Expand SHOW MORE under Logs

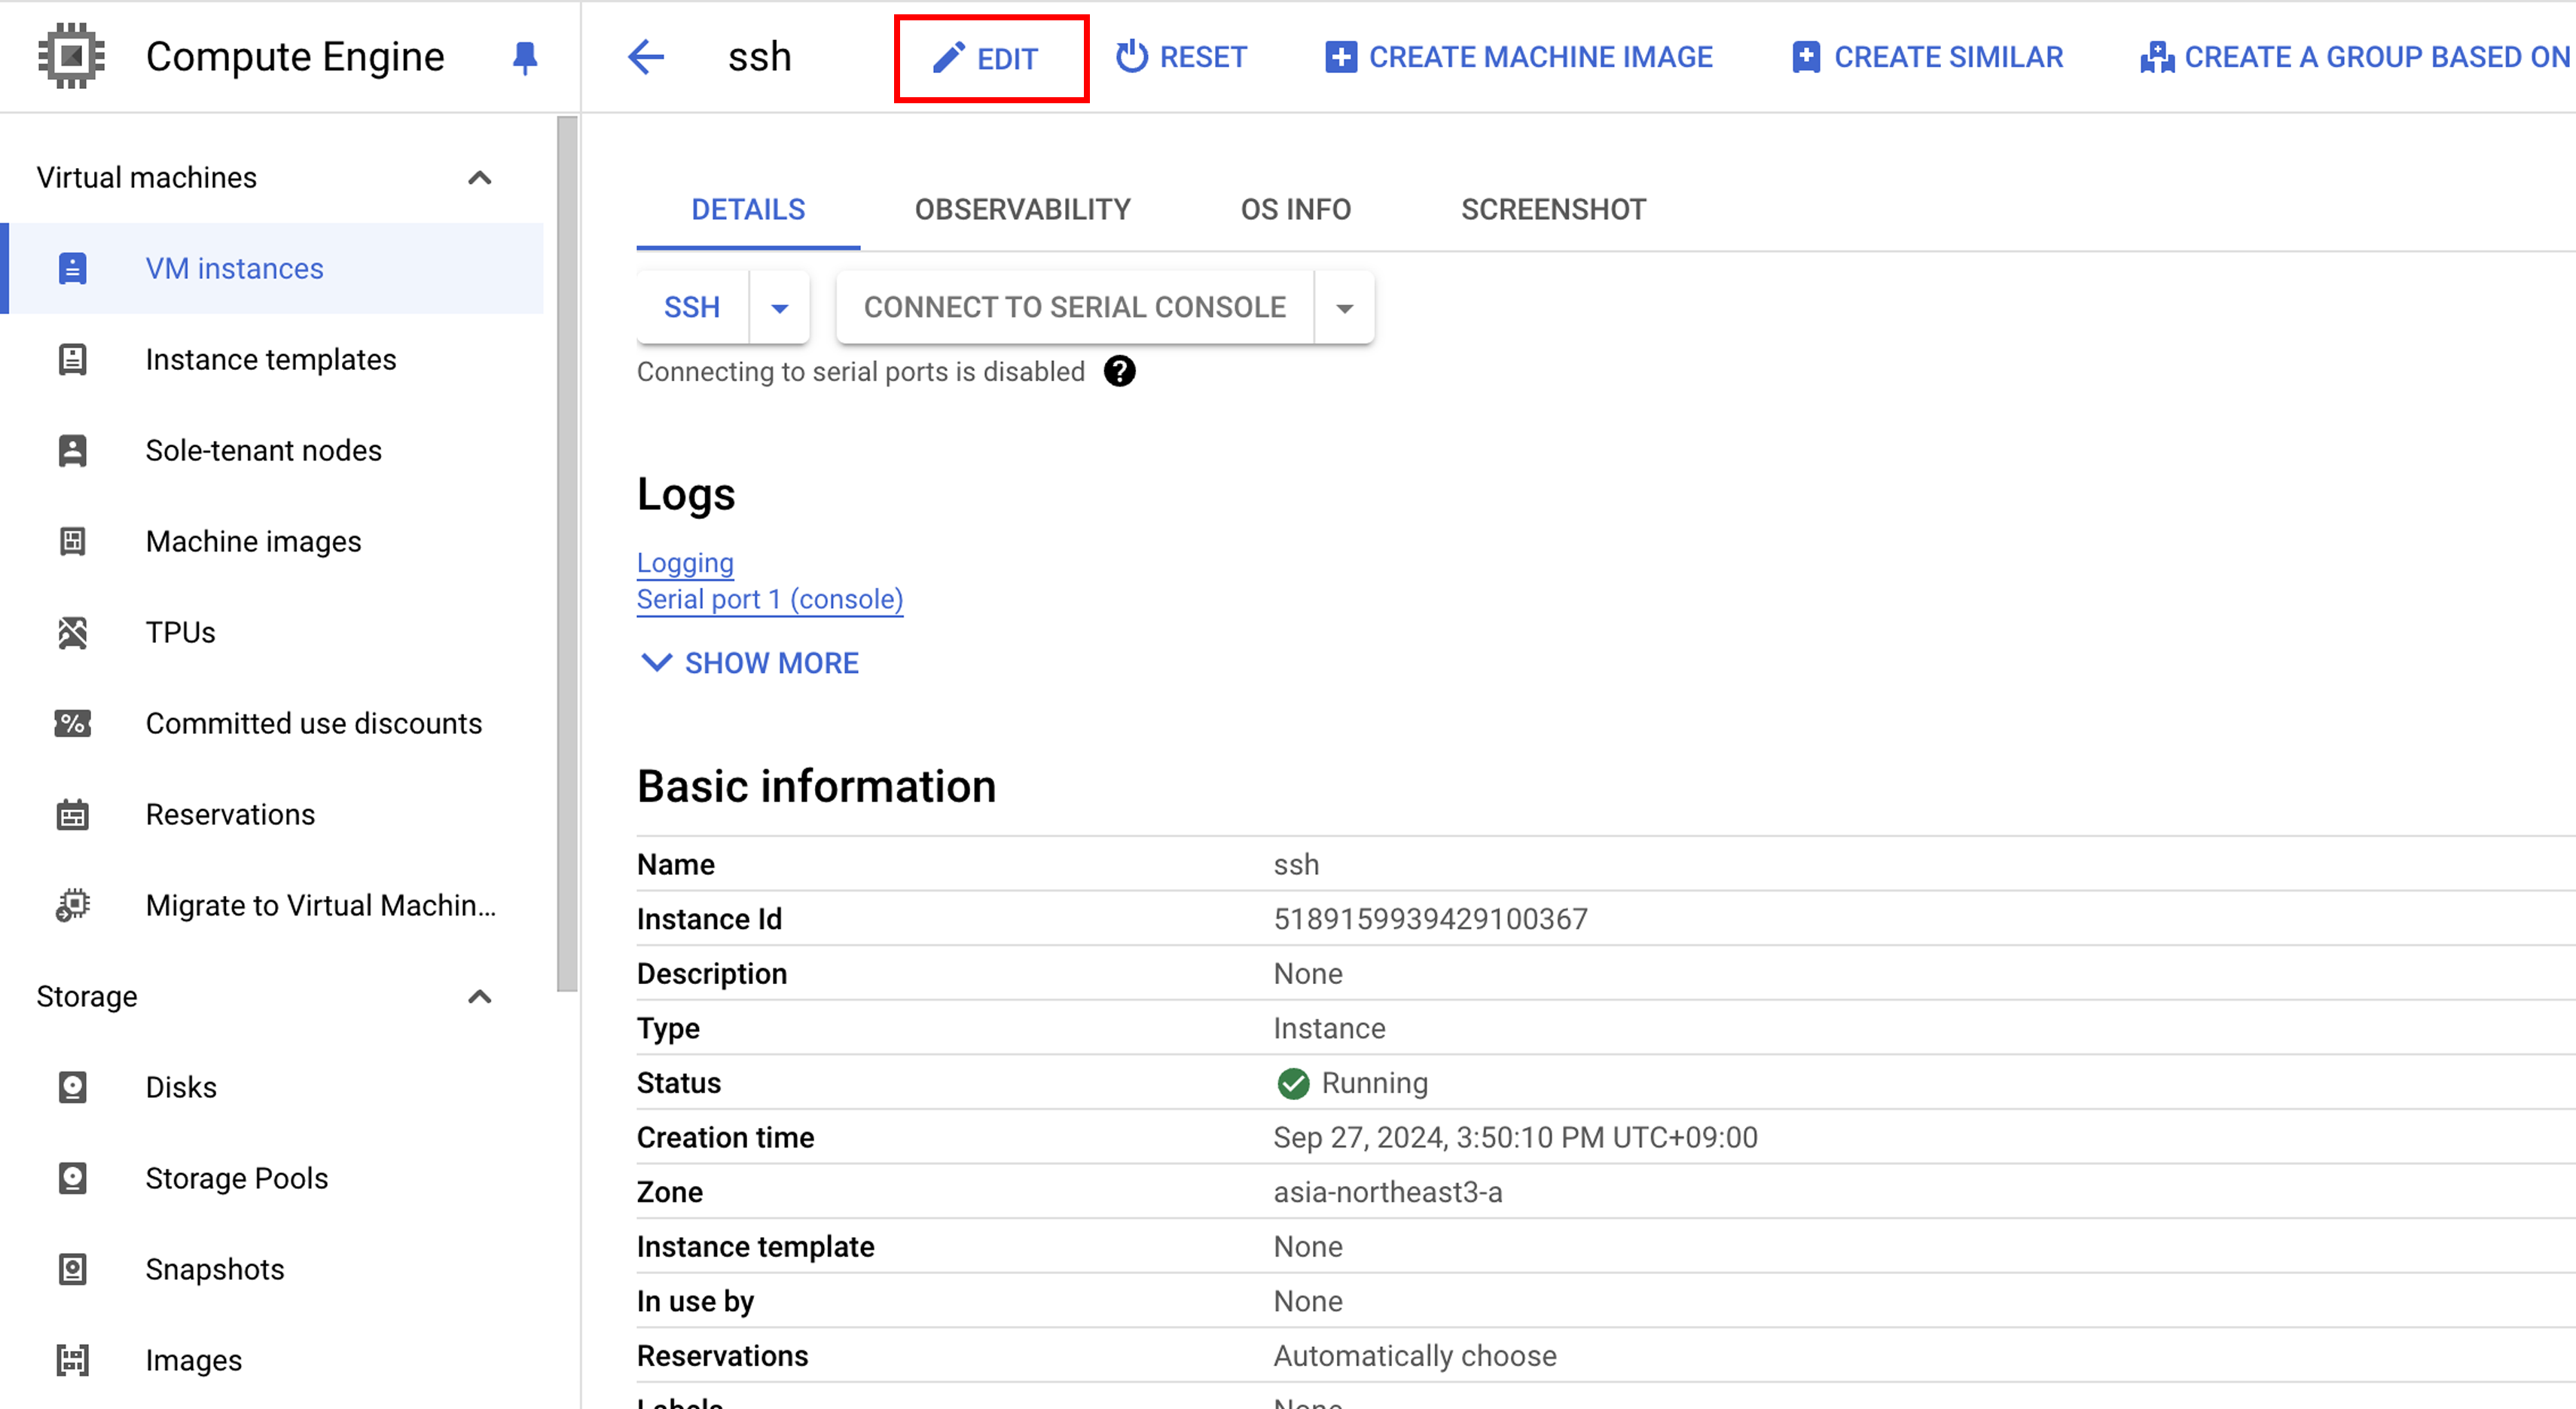click(x=750, y=663)
